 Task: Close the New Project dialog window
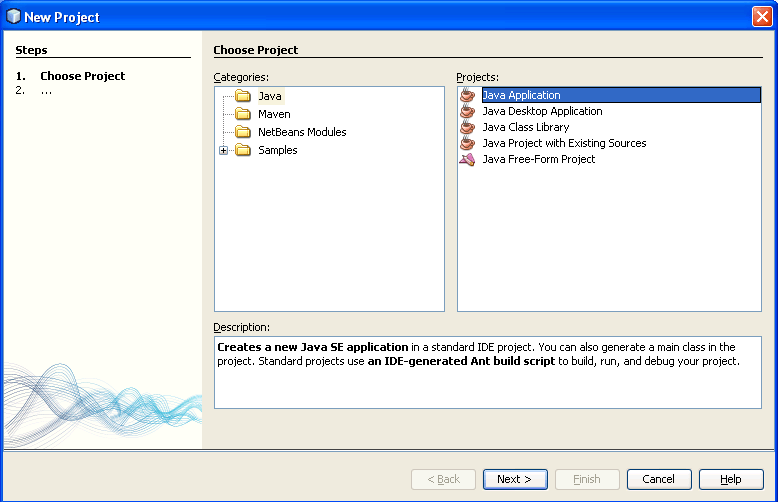(x=761, y=17)
